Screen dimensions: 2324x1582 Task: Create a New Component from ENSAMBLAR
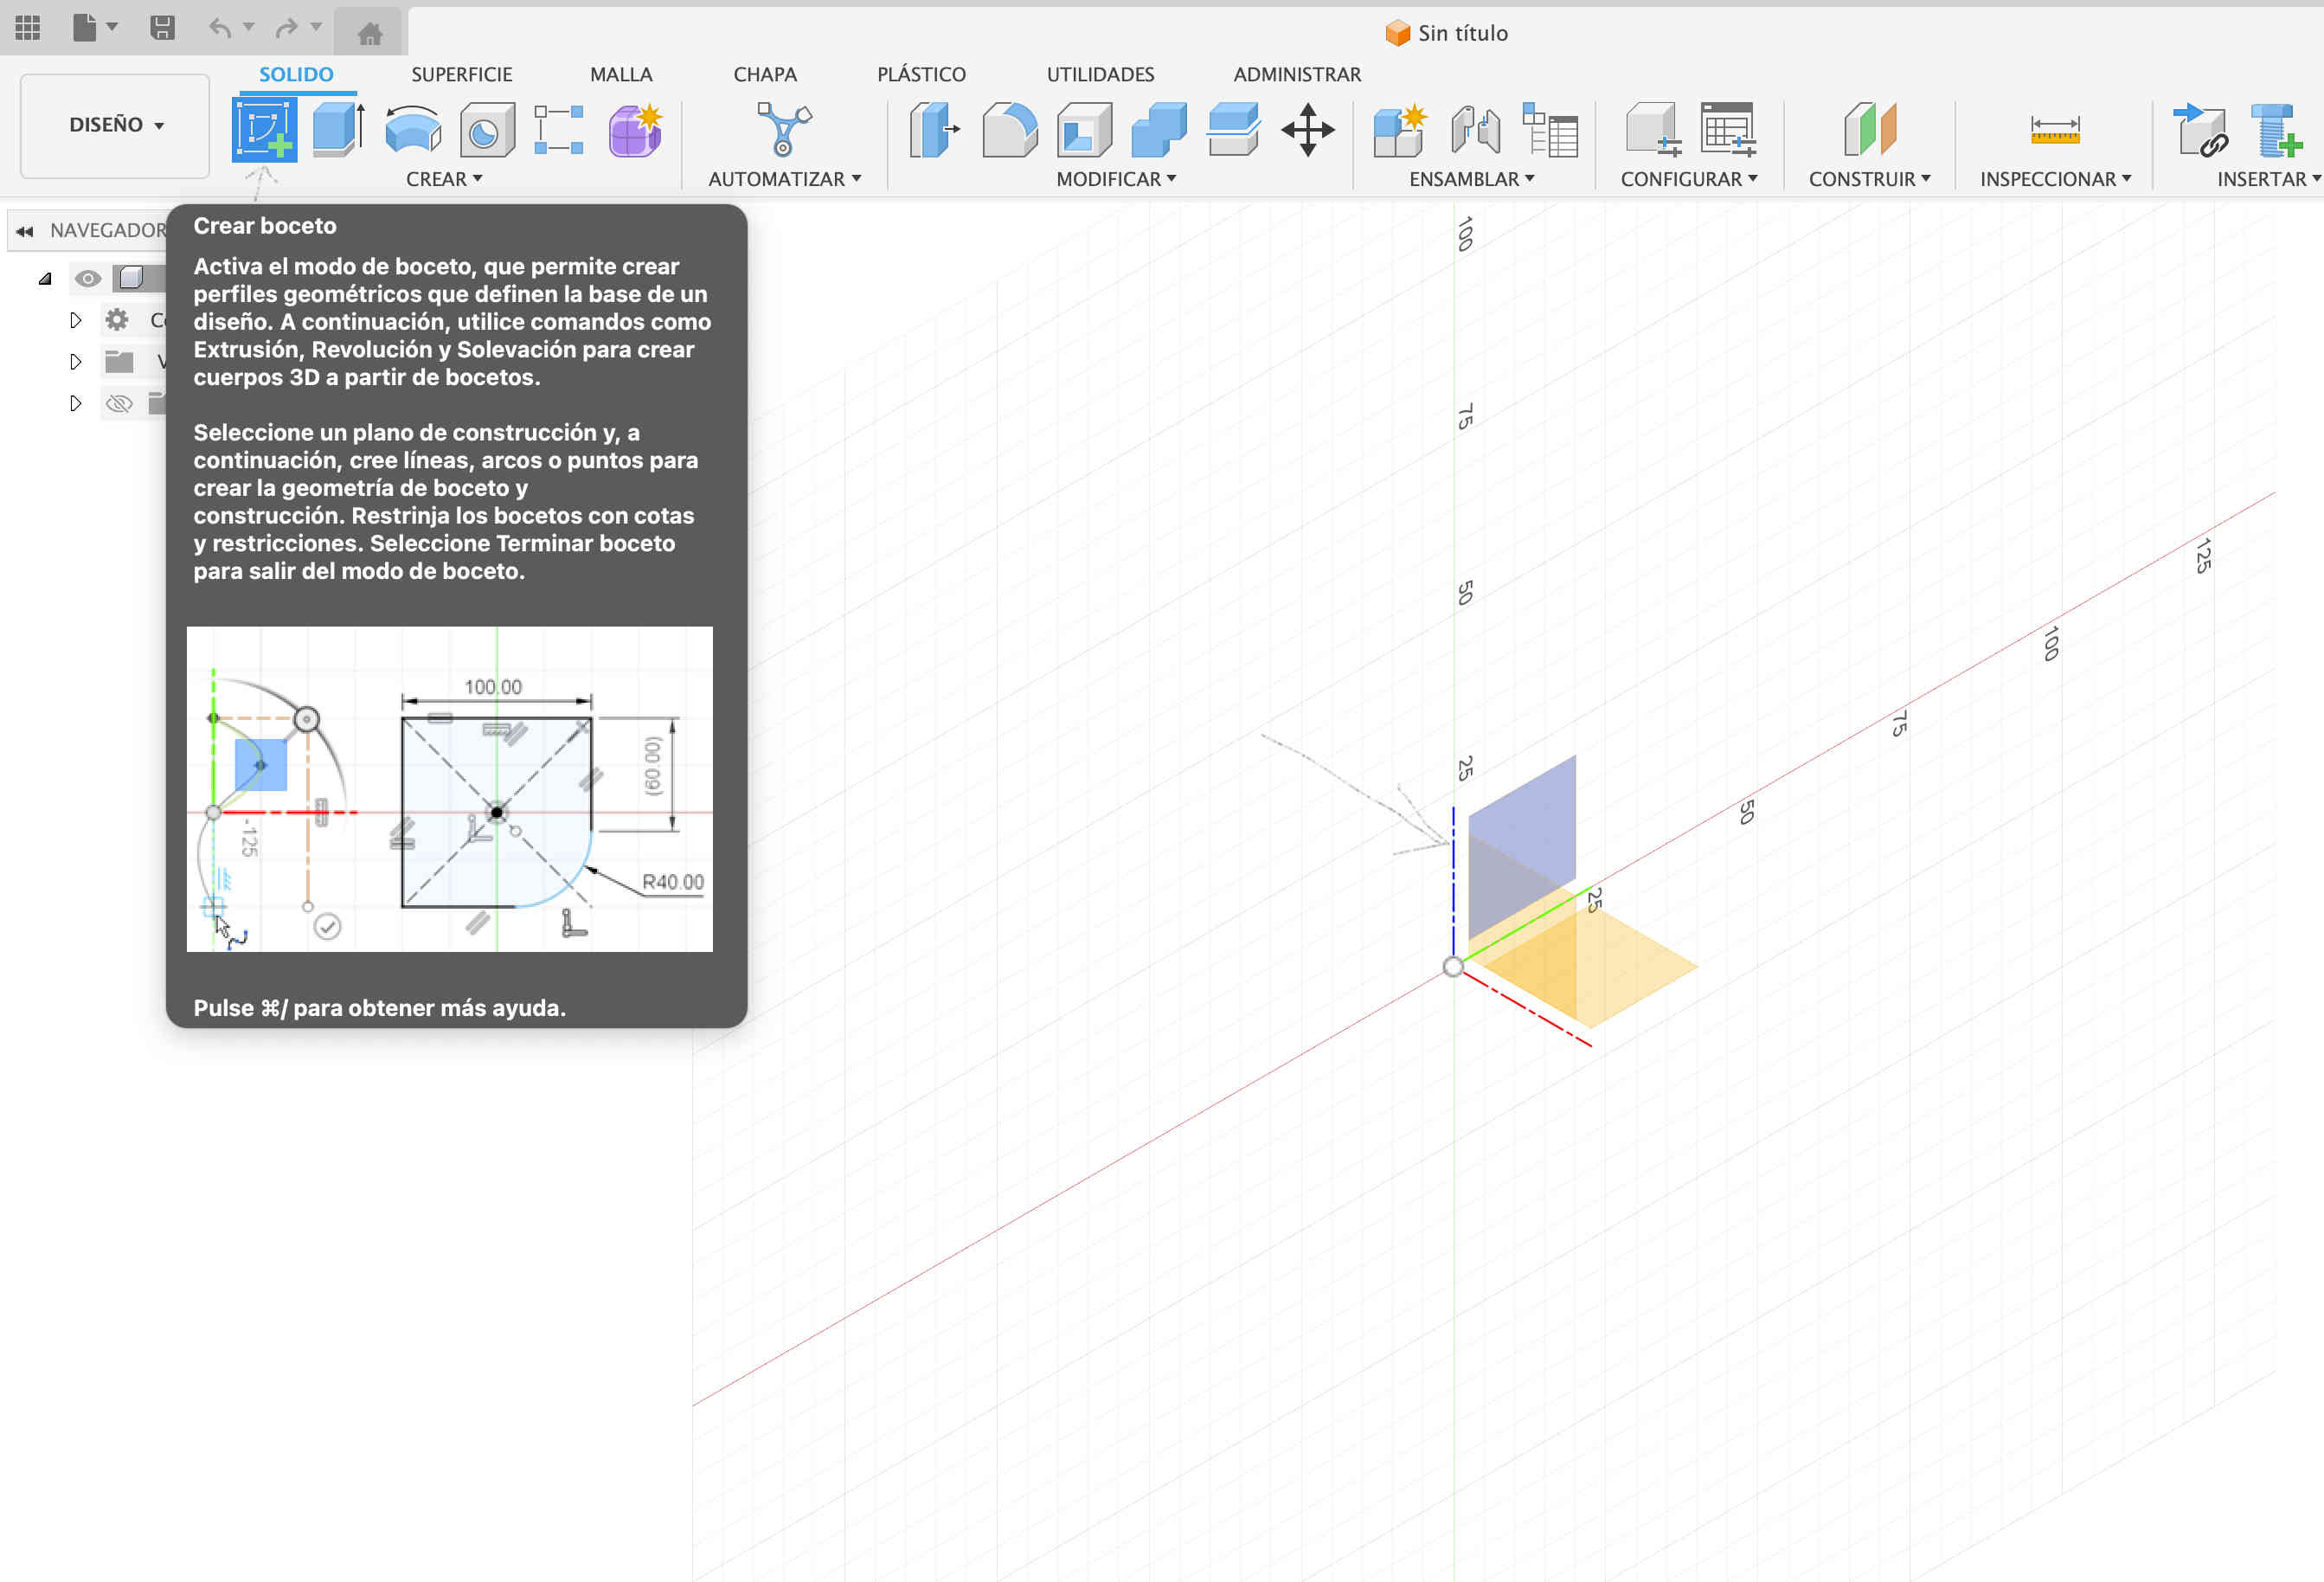1400,130
